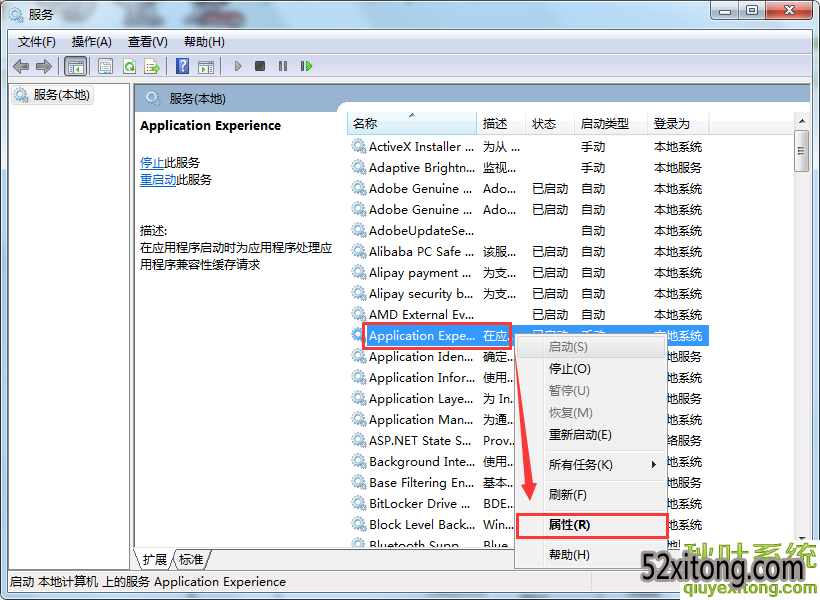Select the Application Management service icon
The height and width of the screenshot is (600, 820).
click(x=359, y=420)
